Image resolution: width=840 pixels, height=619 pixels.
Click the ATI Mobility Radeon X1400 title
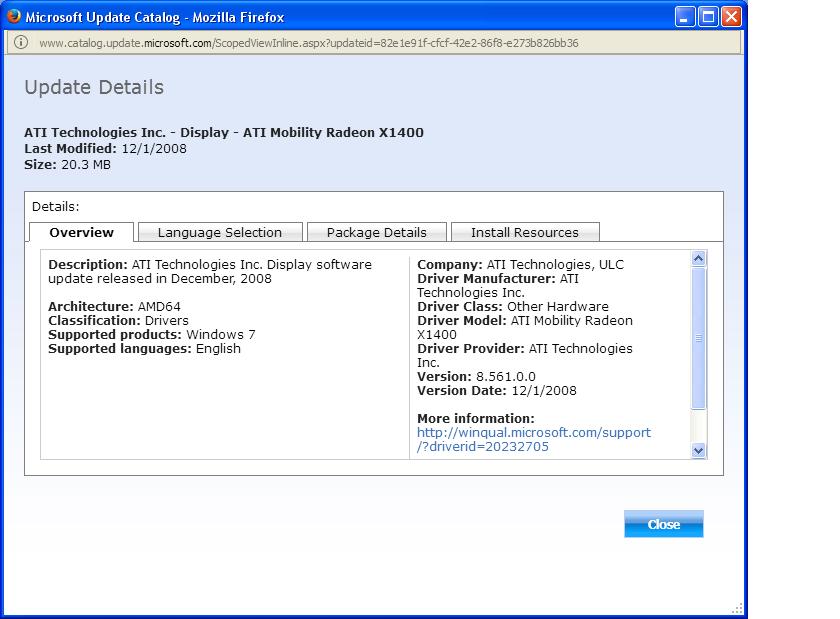224,132
